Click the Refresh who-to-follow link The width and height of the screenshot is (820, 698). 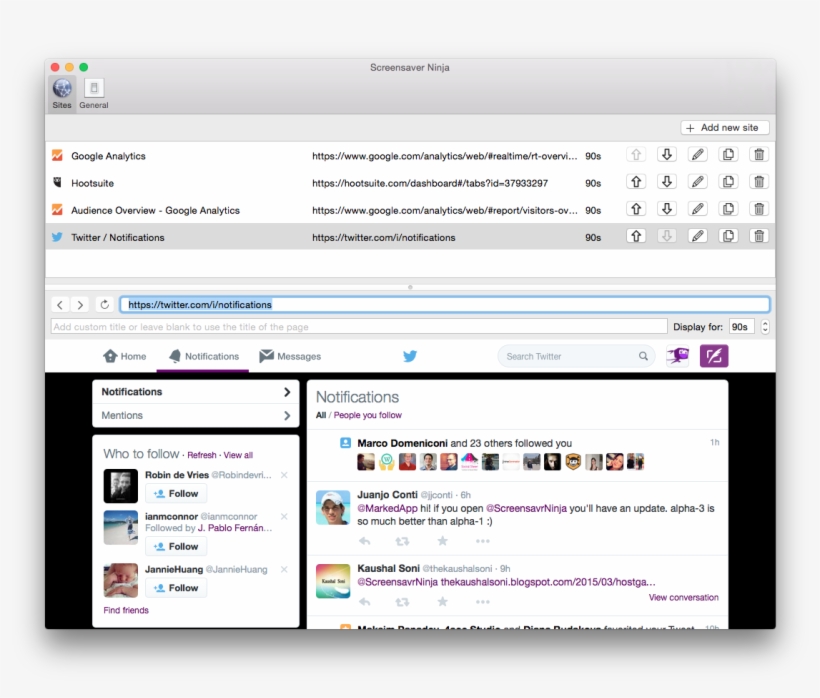pos(202,455)
